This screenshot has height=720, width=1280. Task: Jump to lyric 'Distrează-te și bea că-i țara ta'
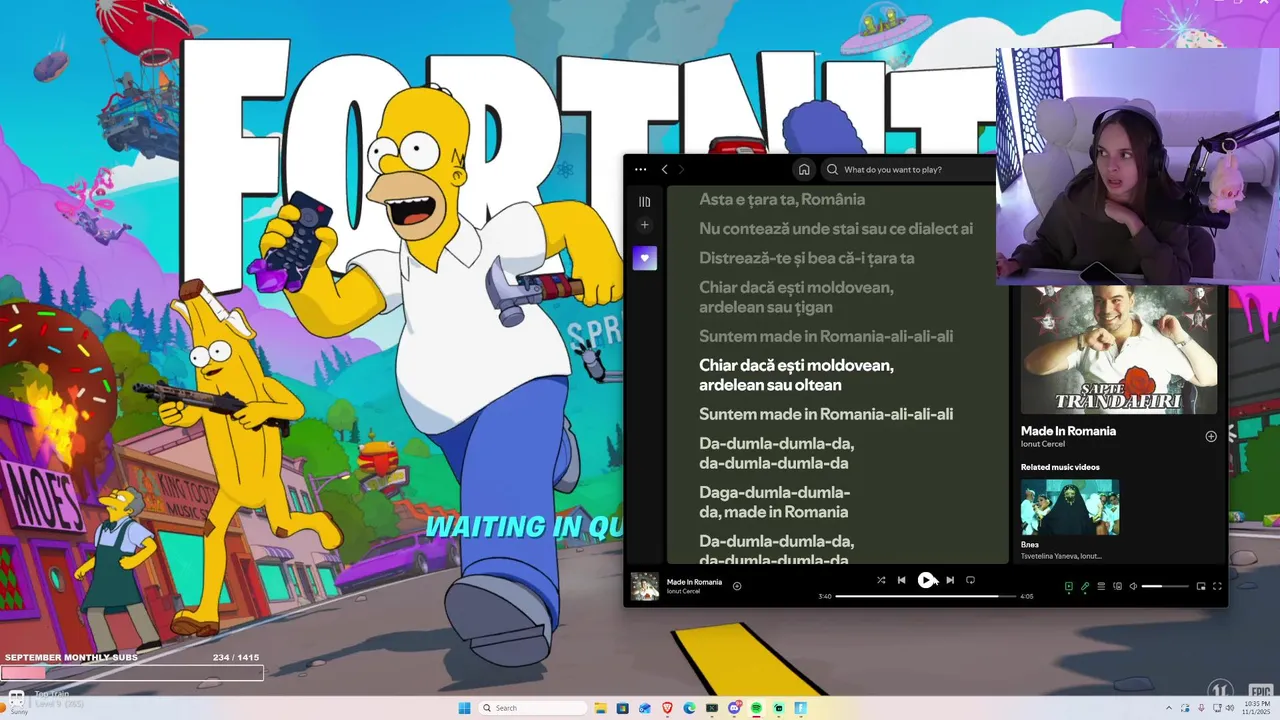point(807,258)
